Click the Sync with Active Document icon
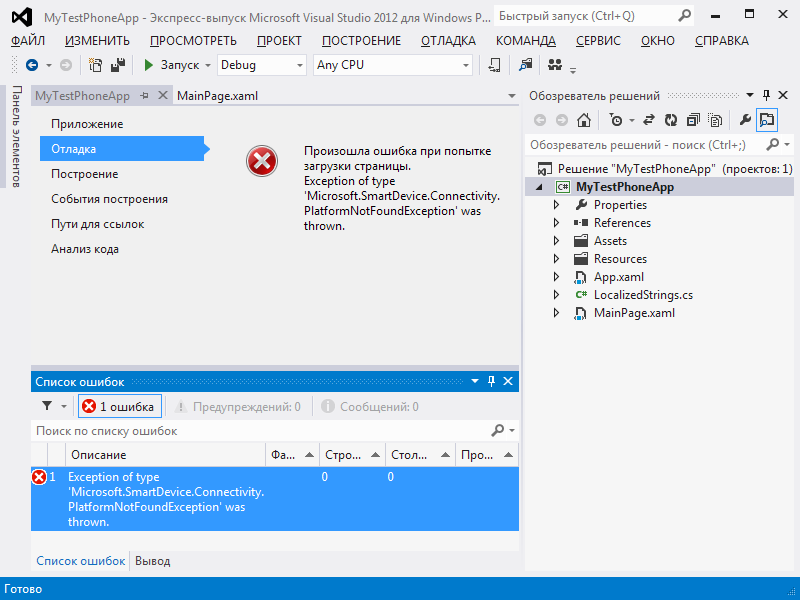 tap(648, 120)
